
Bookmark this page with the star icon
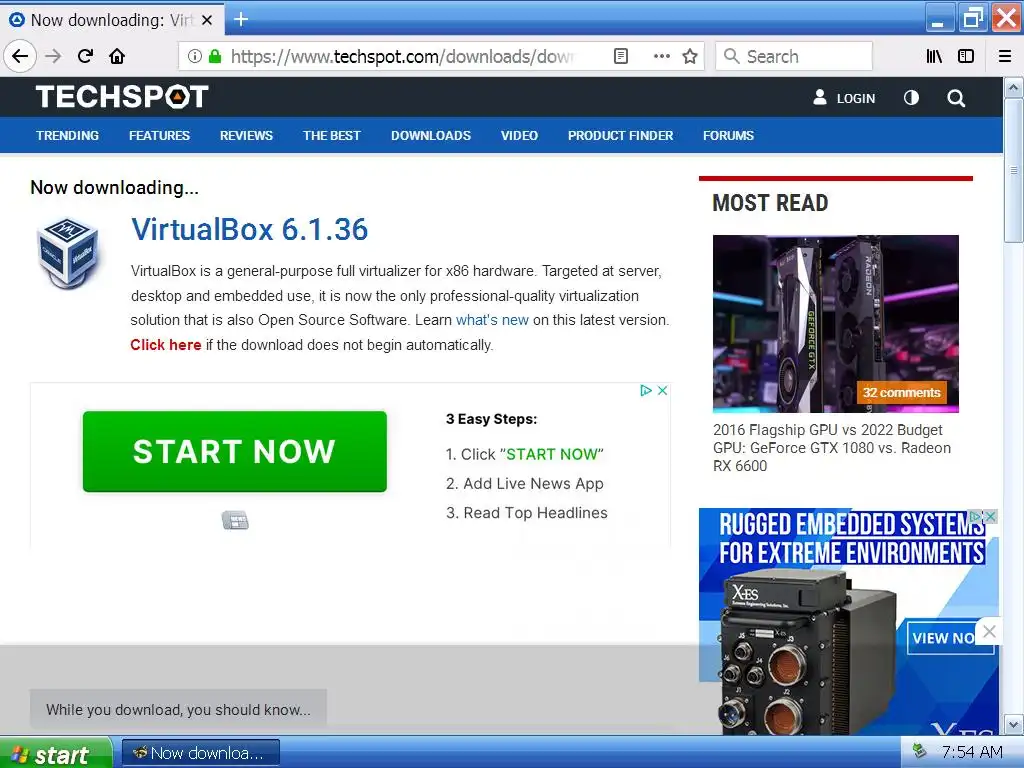[x=690, y=56]
